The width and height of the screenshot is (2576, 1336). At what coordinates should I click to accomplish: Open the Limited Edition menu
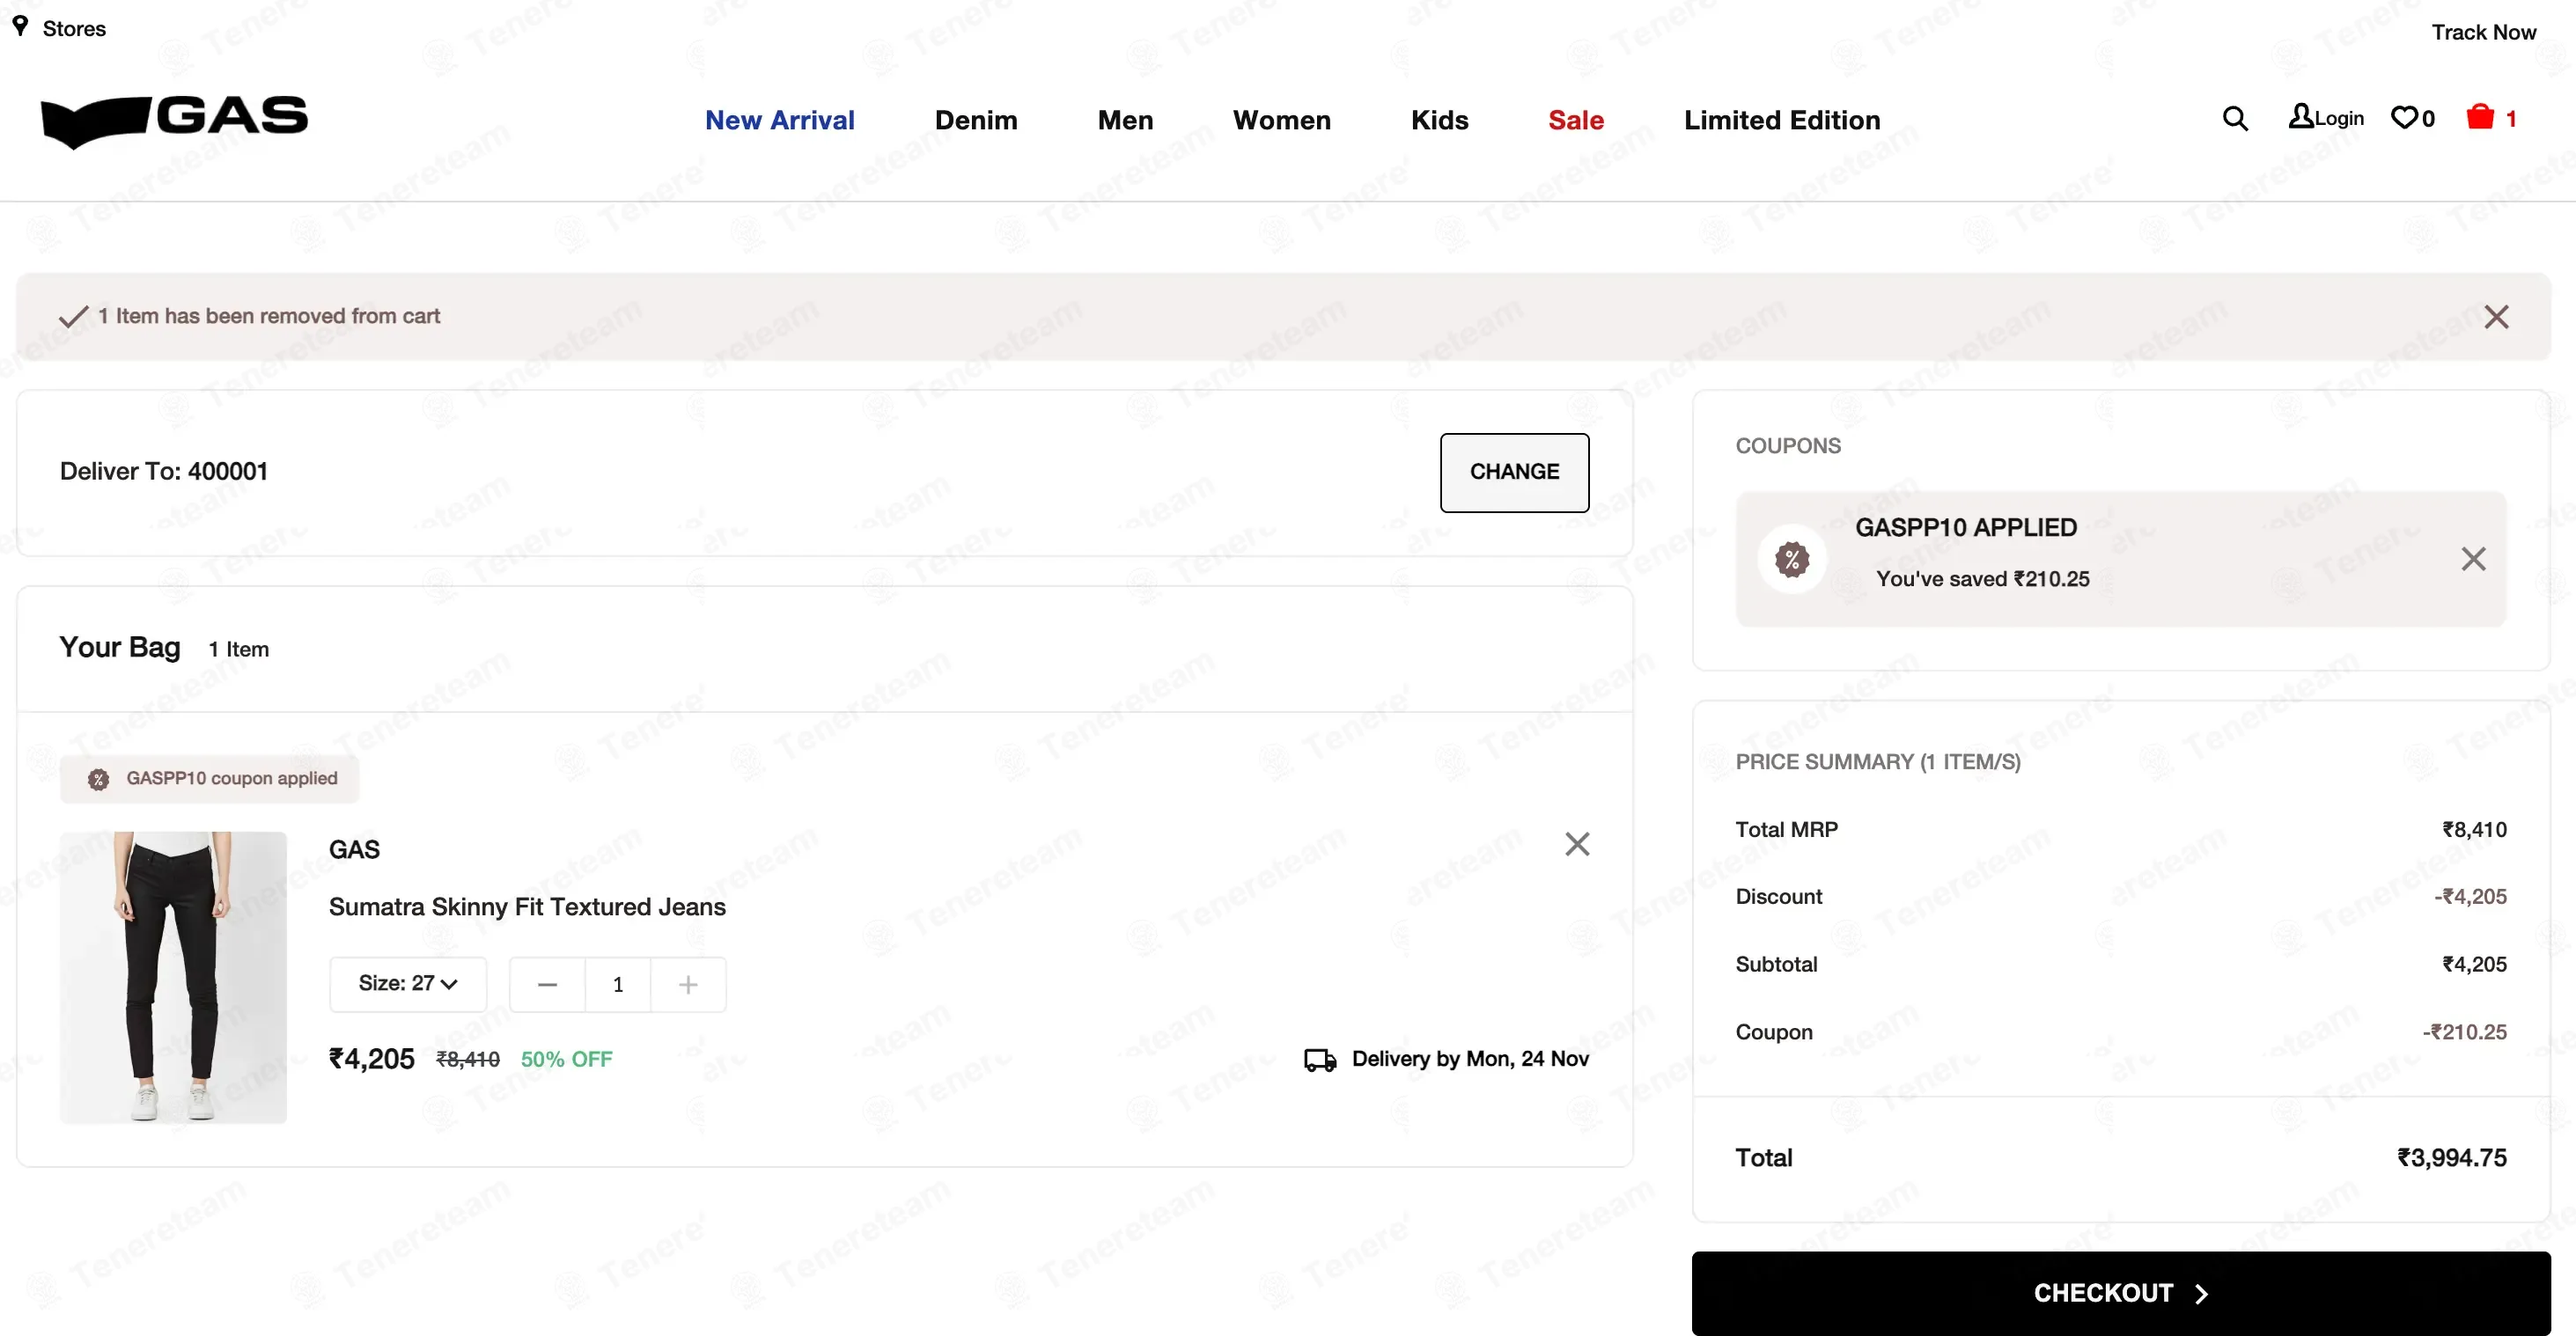(x=1781, y=120)
